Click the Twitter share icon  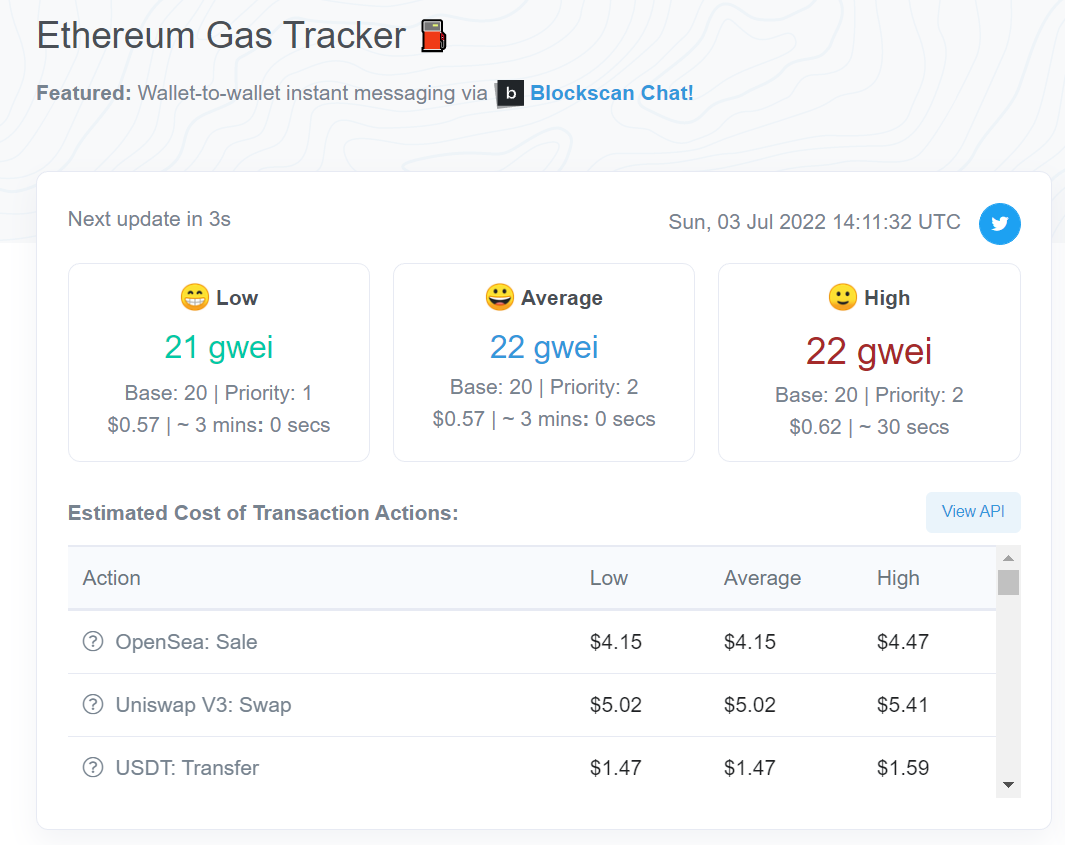(999, 223)
